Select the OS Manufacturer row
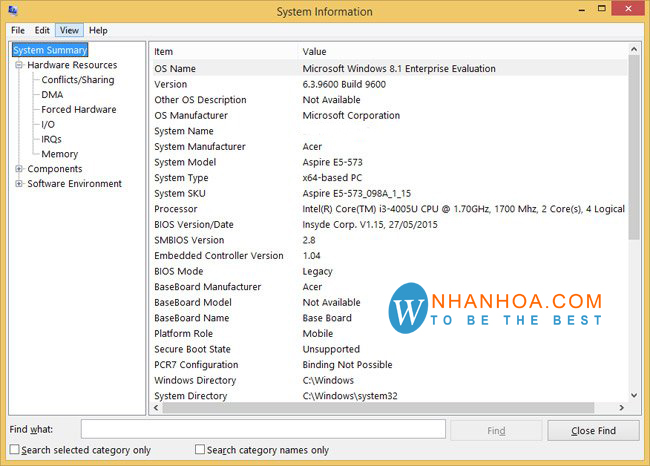The width and height of the screenshot is (650, 466). 390,115
